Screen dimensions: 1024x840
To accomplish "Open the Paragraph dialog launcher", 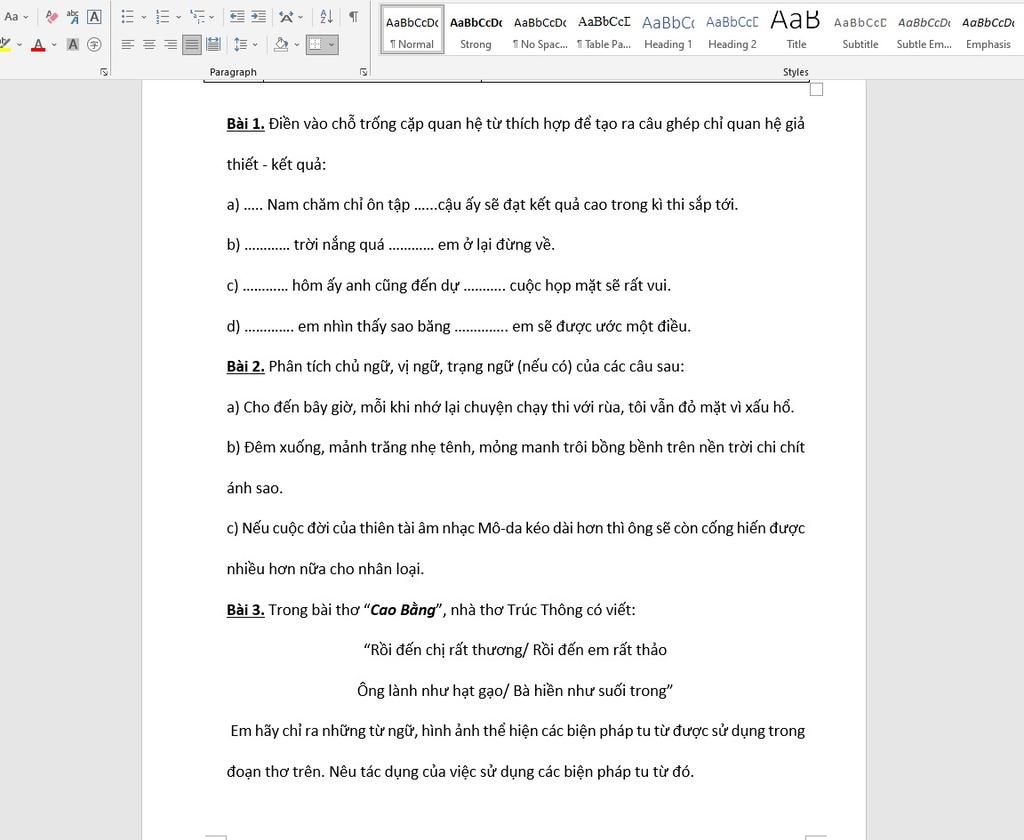I will coord(364,72).
